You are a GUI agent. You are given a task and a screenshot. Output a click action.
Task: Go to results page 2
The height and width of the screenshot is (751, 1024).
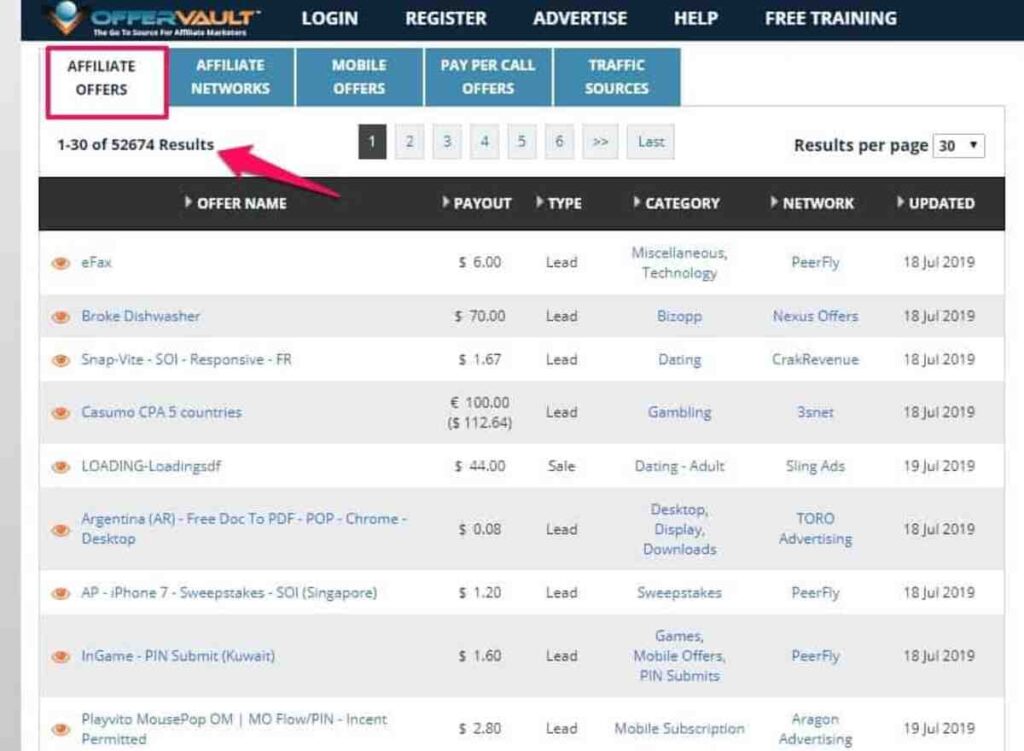409,142
